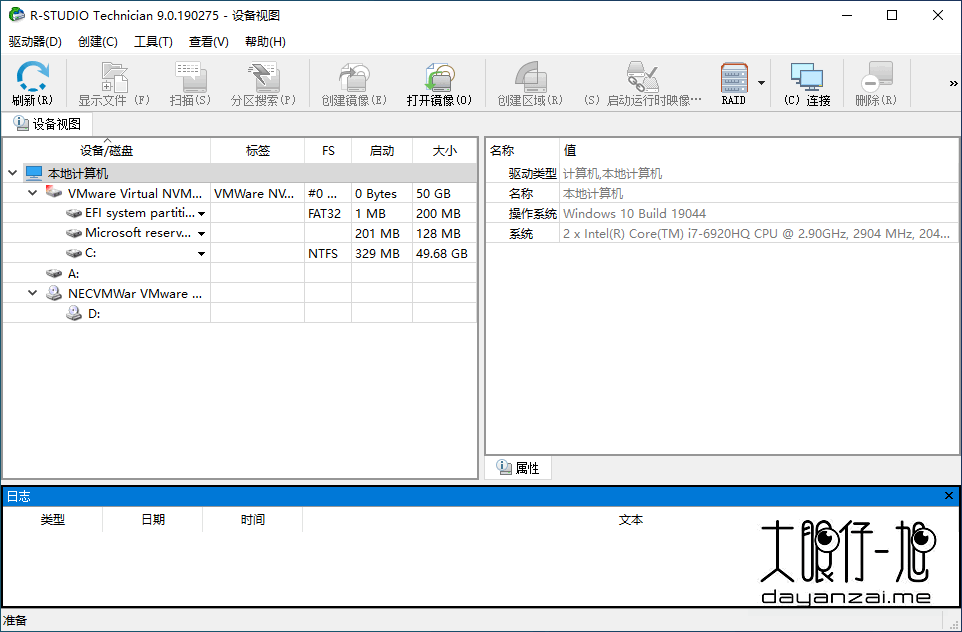Screen dimensions: 962x632
Task: Click the Windows 10 Build 19044 value
Action: coord(634,214)
